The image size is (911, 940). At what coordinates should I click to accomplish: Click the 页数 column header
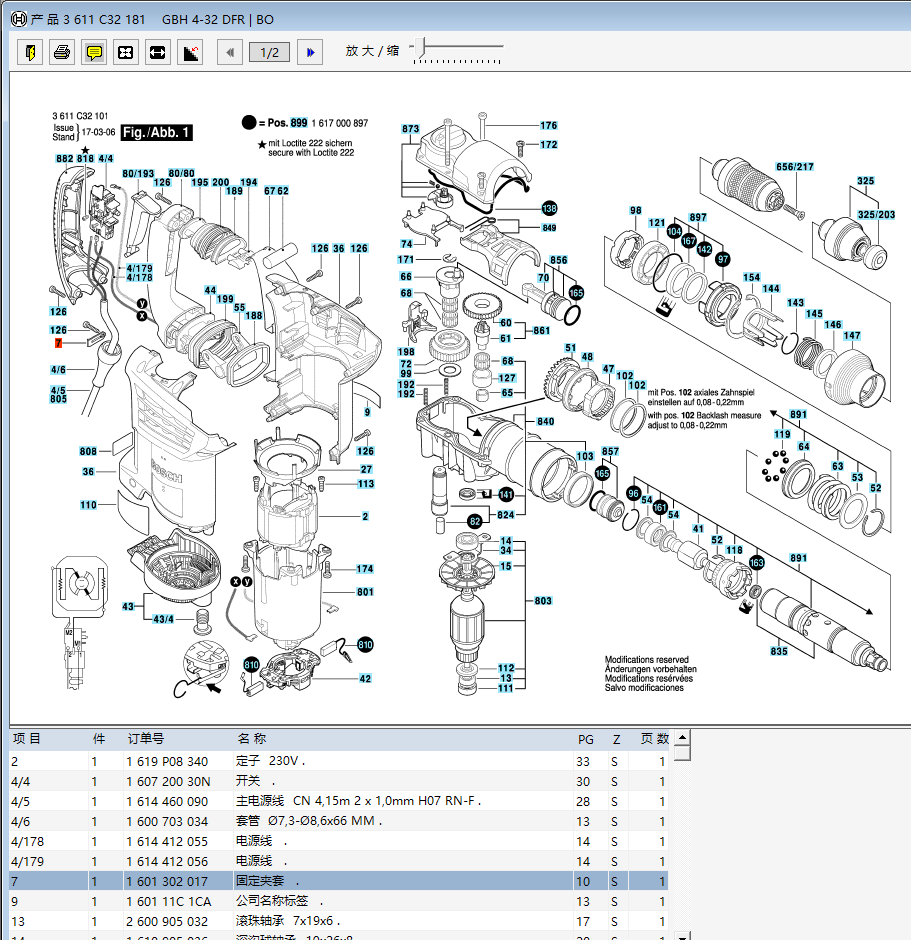654,739
